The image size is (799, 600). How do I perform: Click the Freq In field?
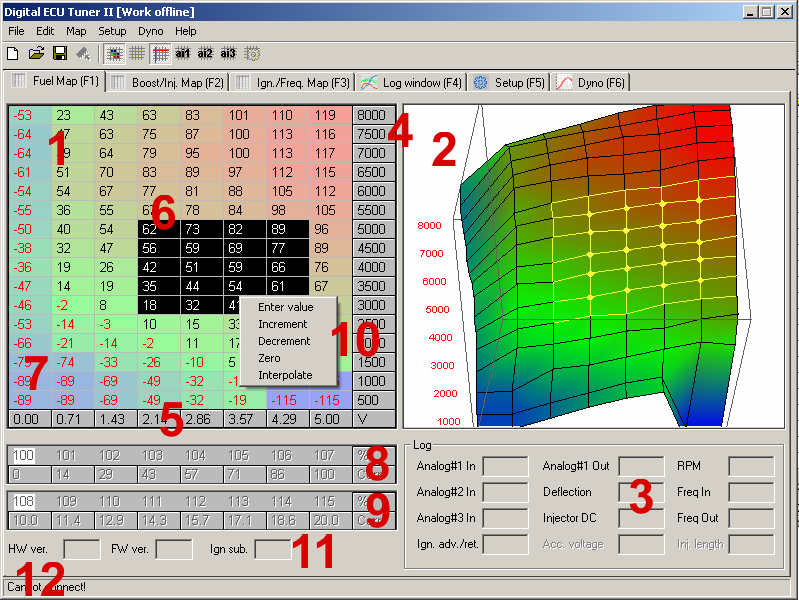click(x=752, y=492)
